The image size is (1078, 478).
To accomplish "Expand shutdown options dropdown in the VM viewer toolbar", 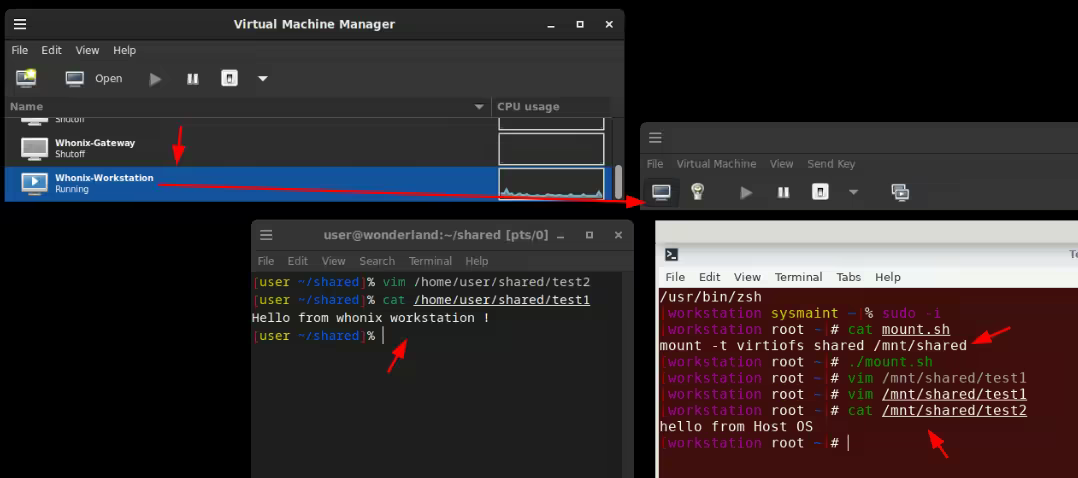I will click(853, 192).
